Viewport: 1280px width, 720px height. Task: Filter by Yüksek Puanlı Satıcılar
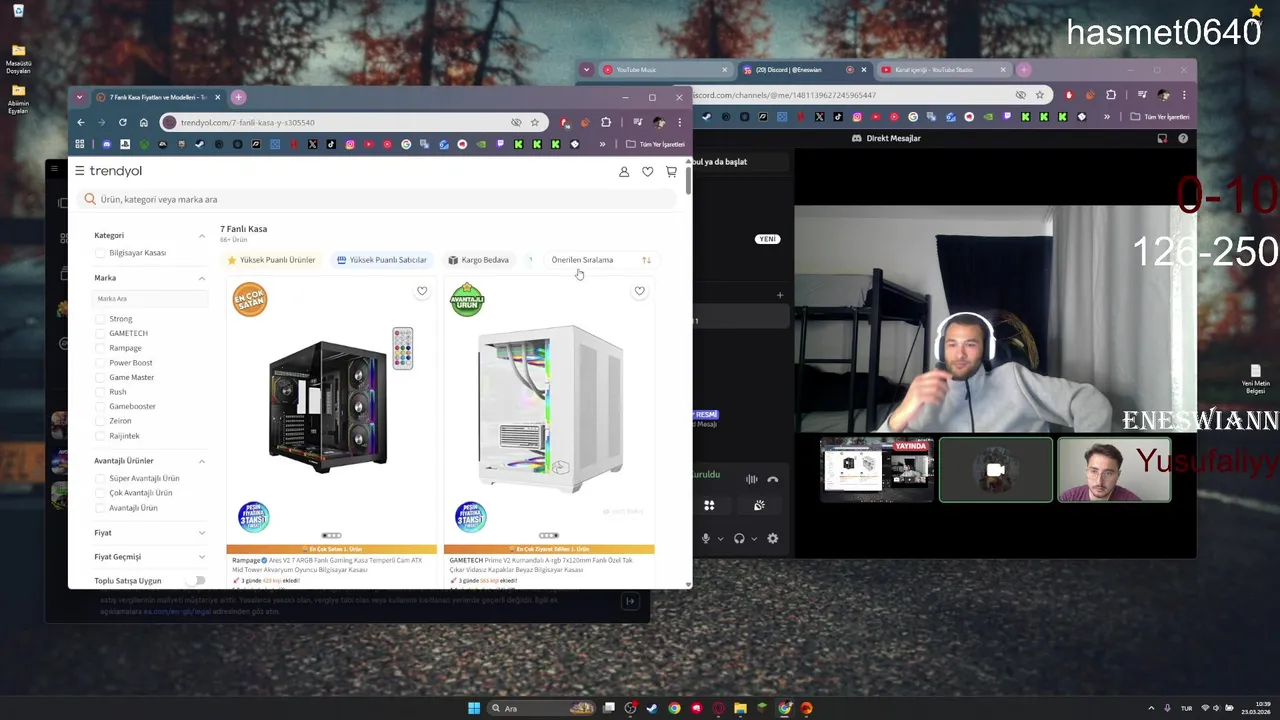pos(382,260)
